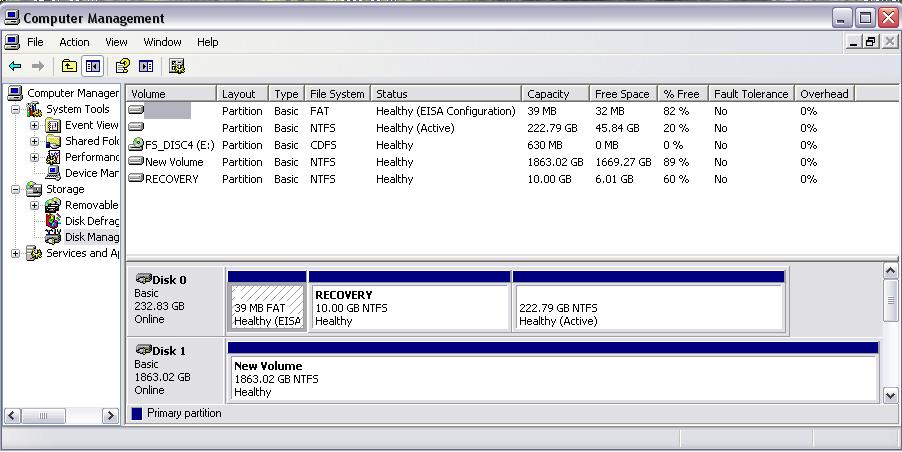Click the Primary partition legend color swatch
902x452 pixels.
pyautogui.click(x=136, y=413)
